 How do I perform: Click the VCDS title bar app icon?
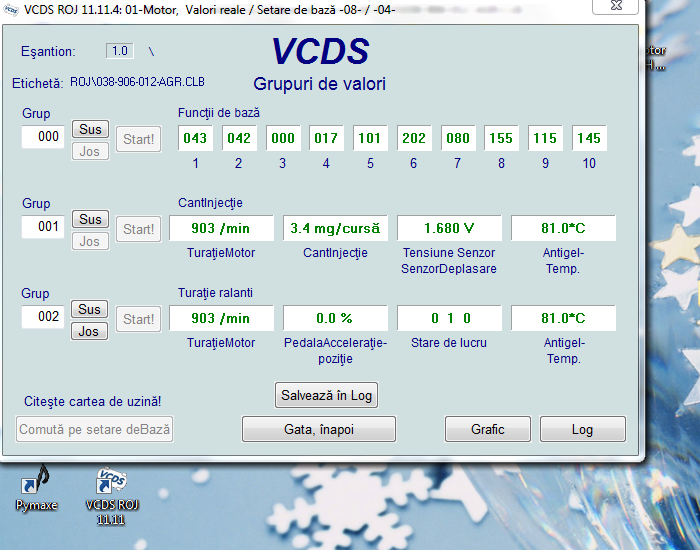point(11,9)
